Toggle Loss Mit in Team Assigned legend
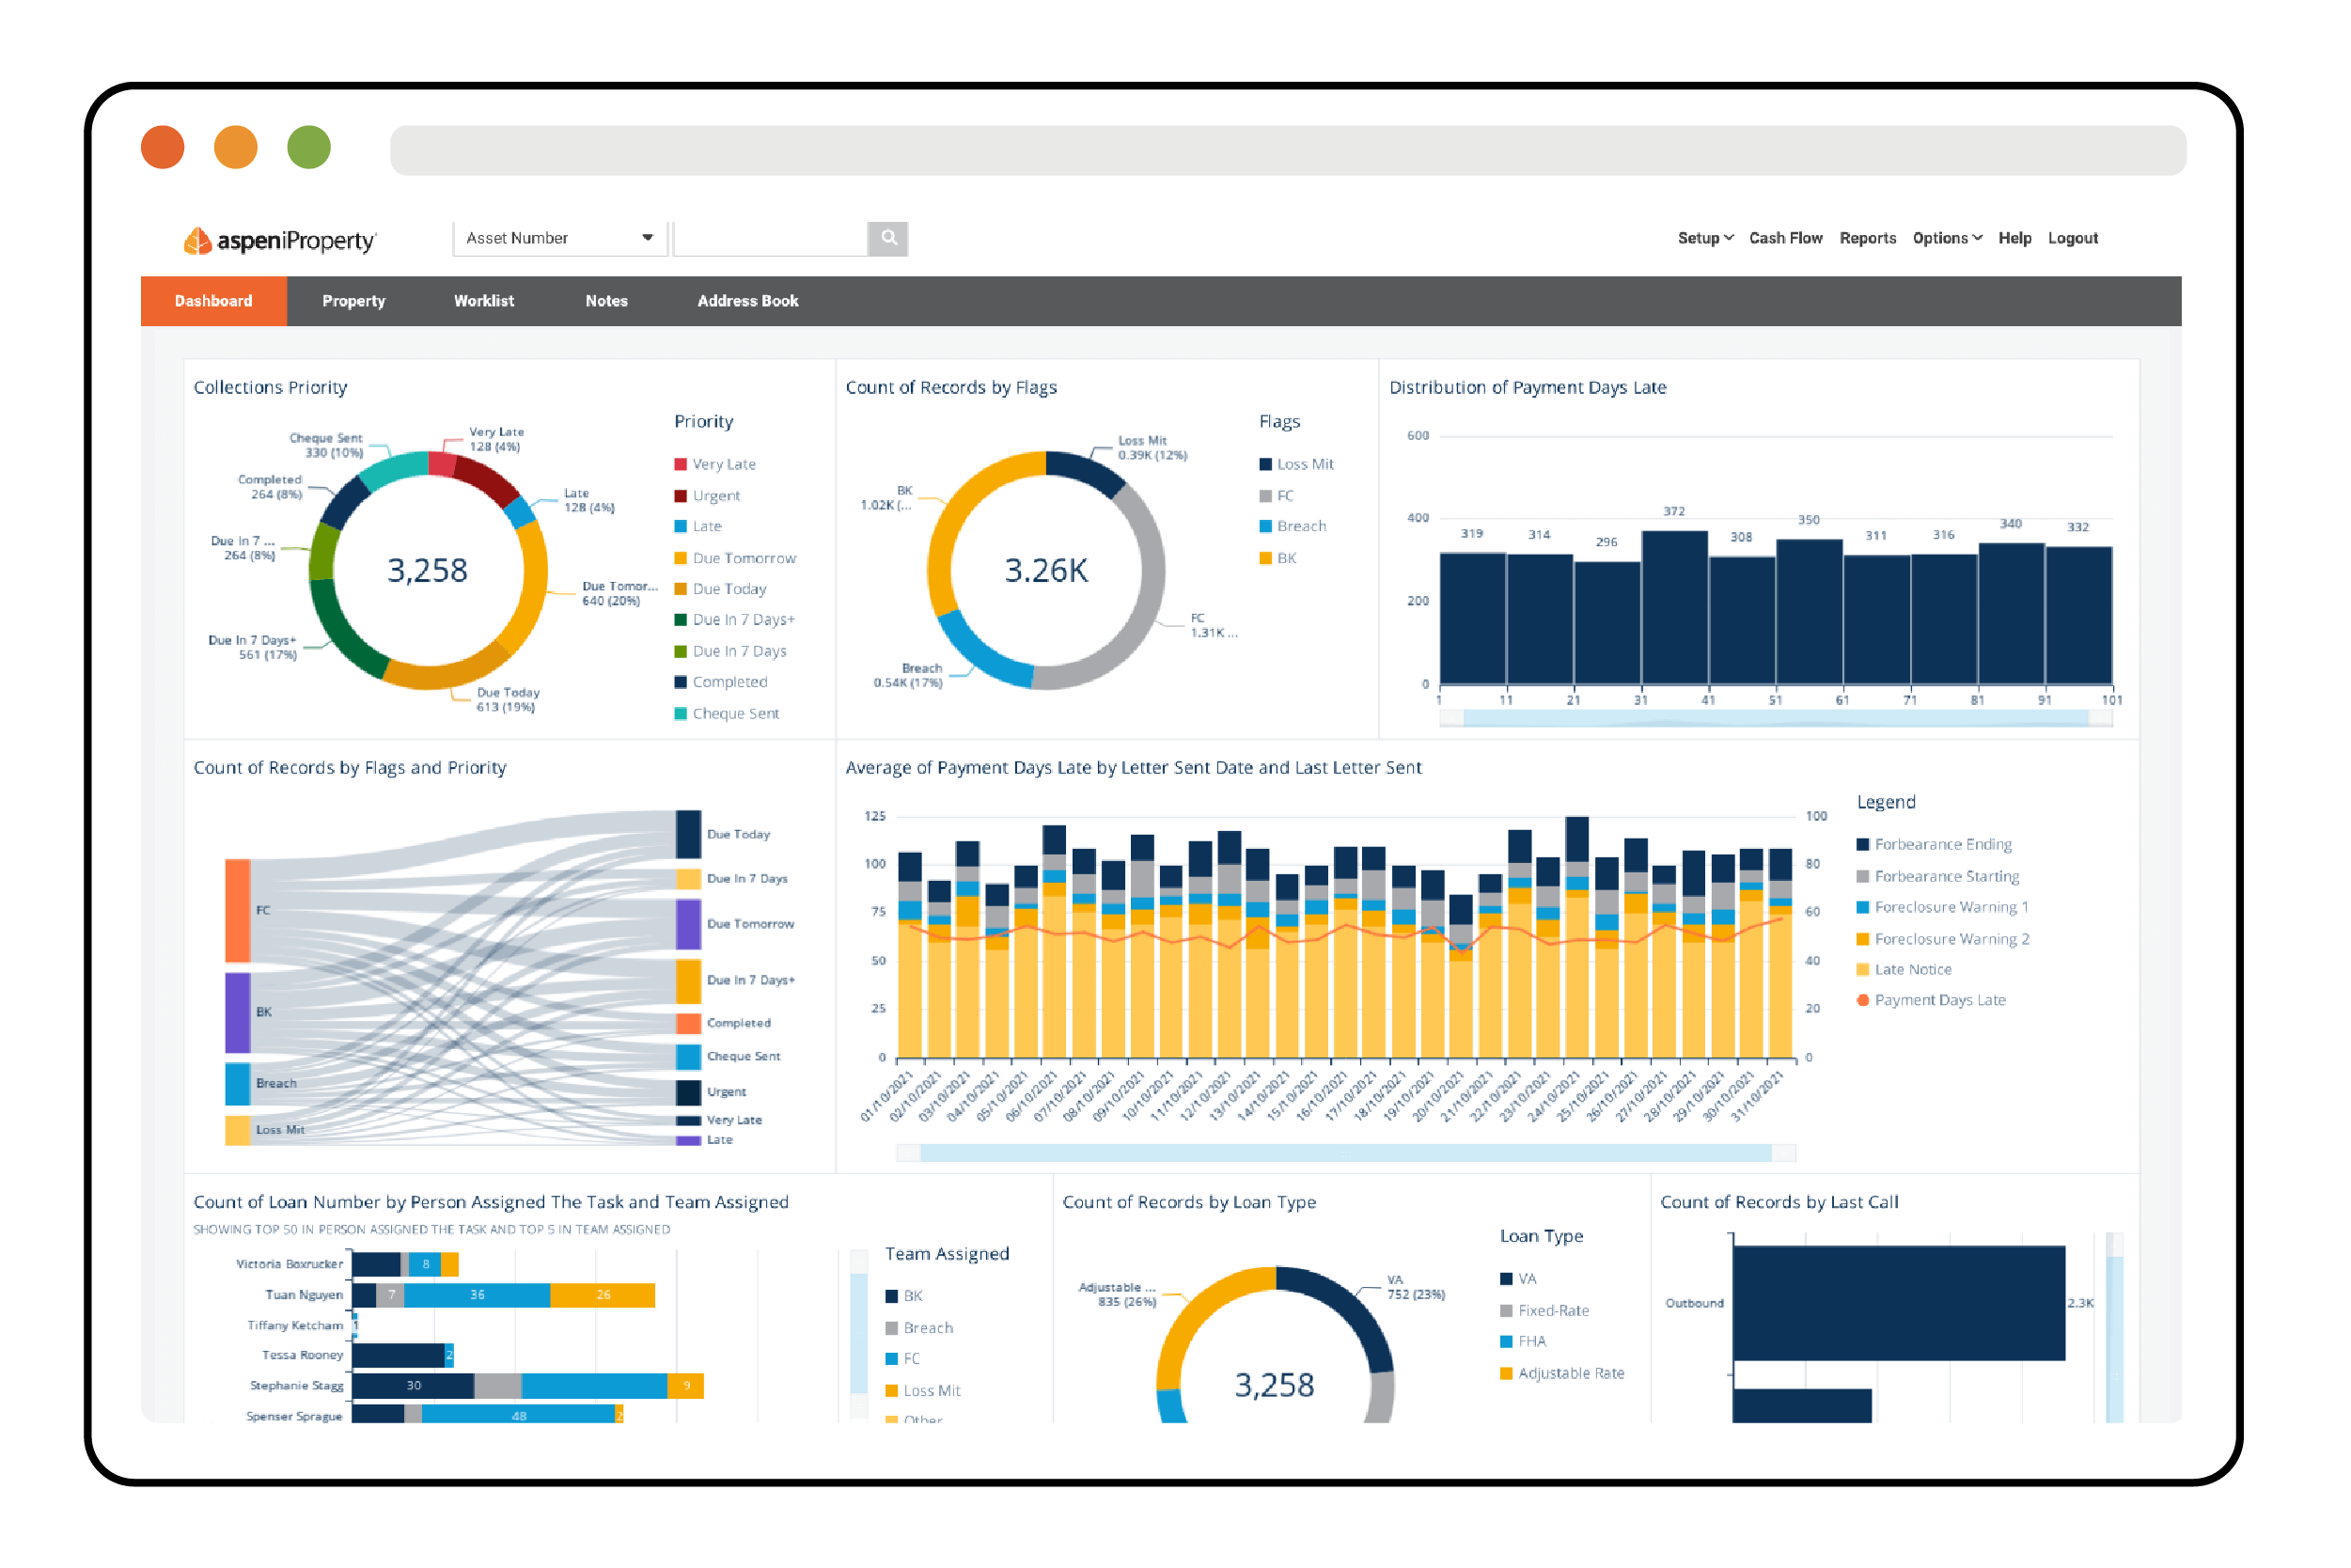Screen dimensions: 2351x1568 point(923,1391)
